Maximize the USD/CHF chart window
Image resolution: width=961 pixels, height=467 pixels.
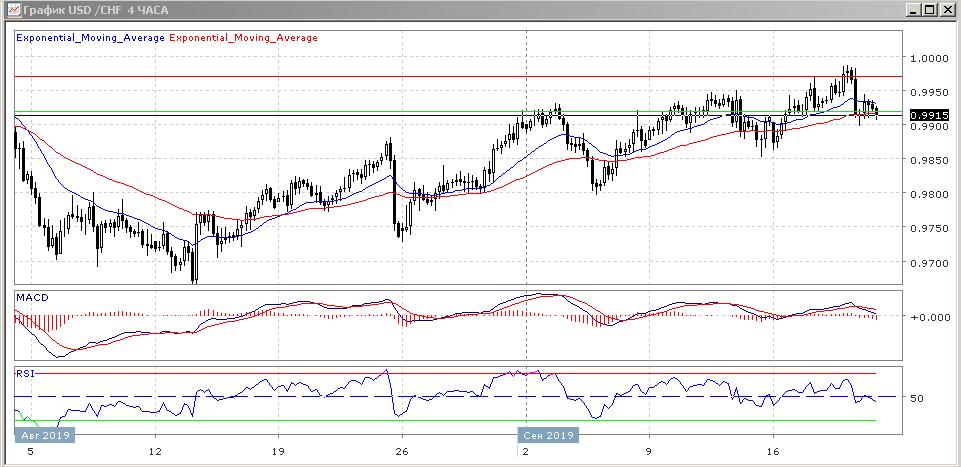click(930, 10)
